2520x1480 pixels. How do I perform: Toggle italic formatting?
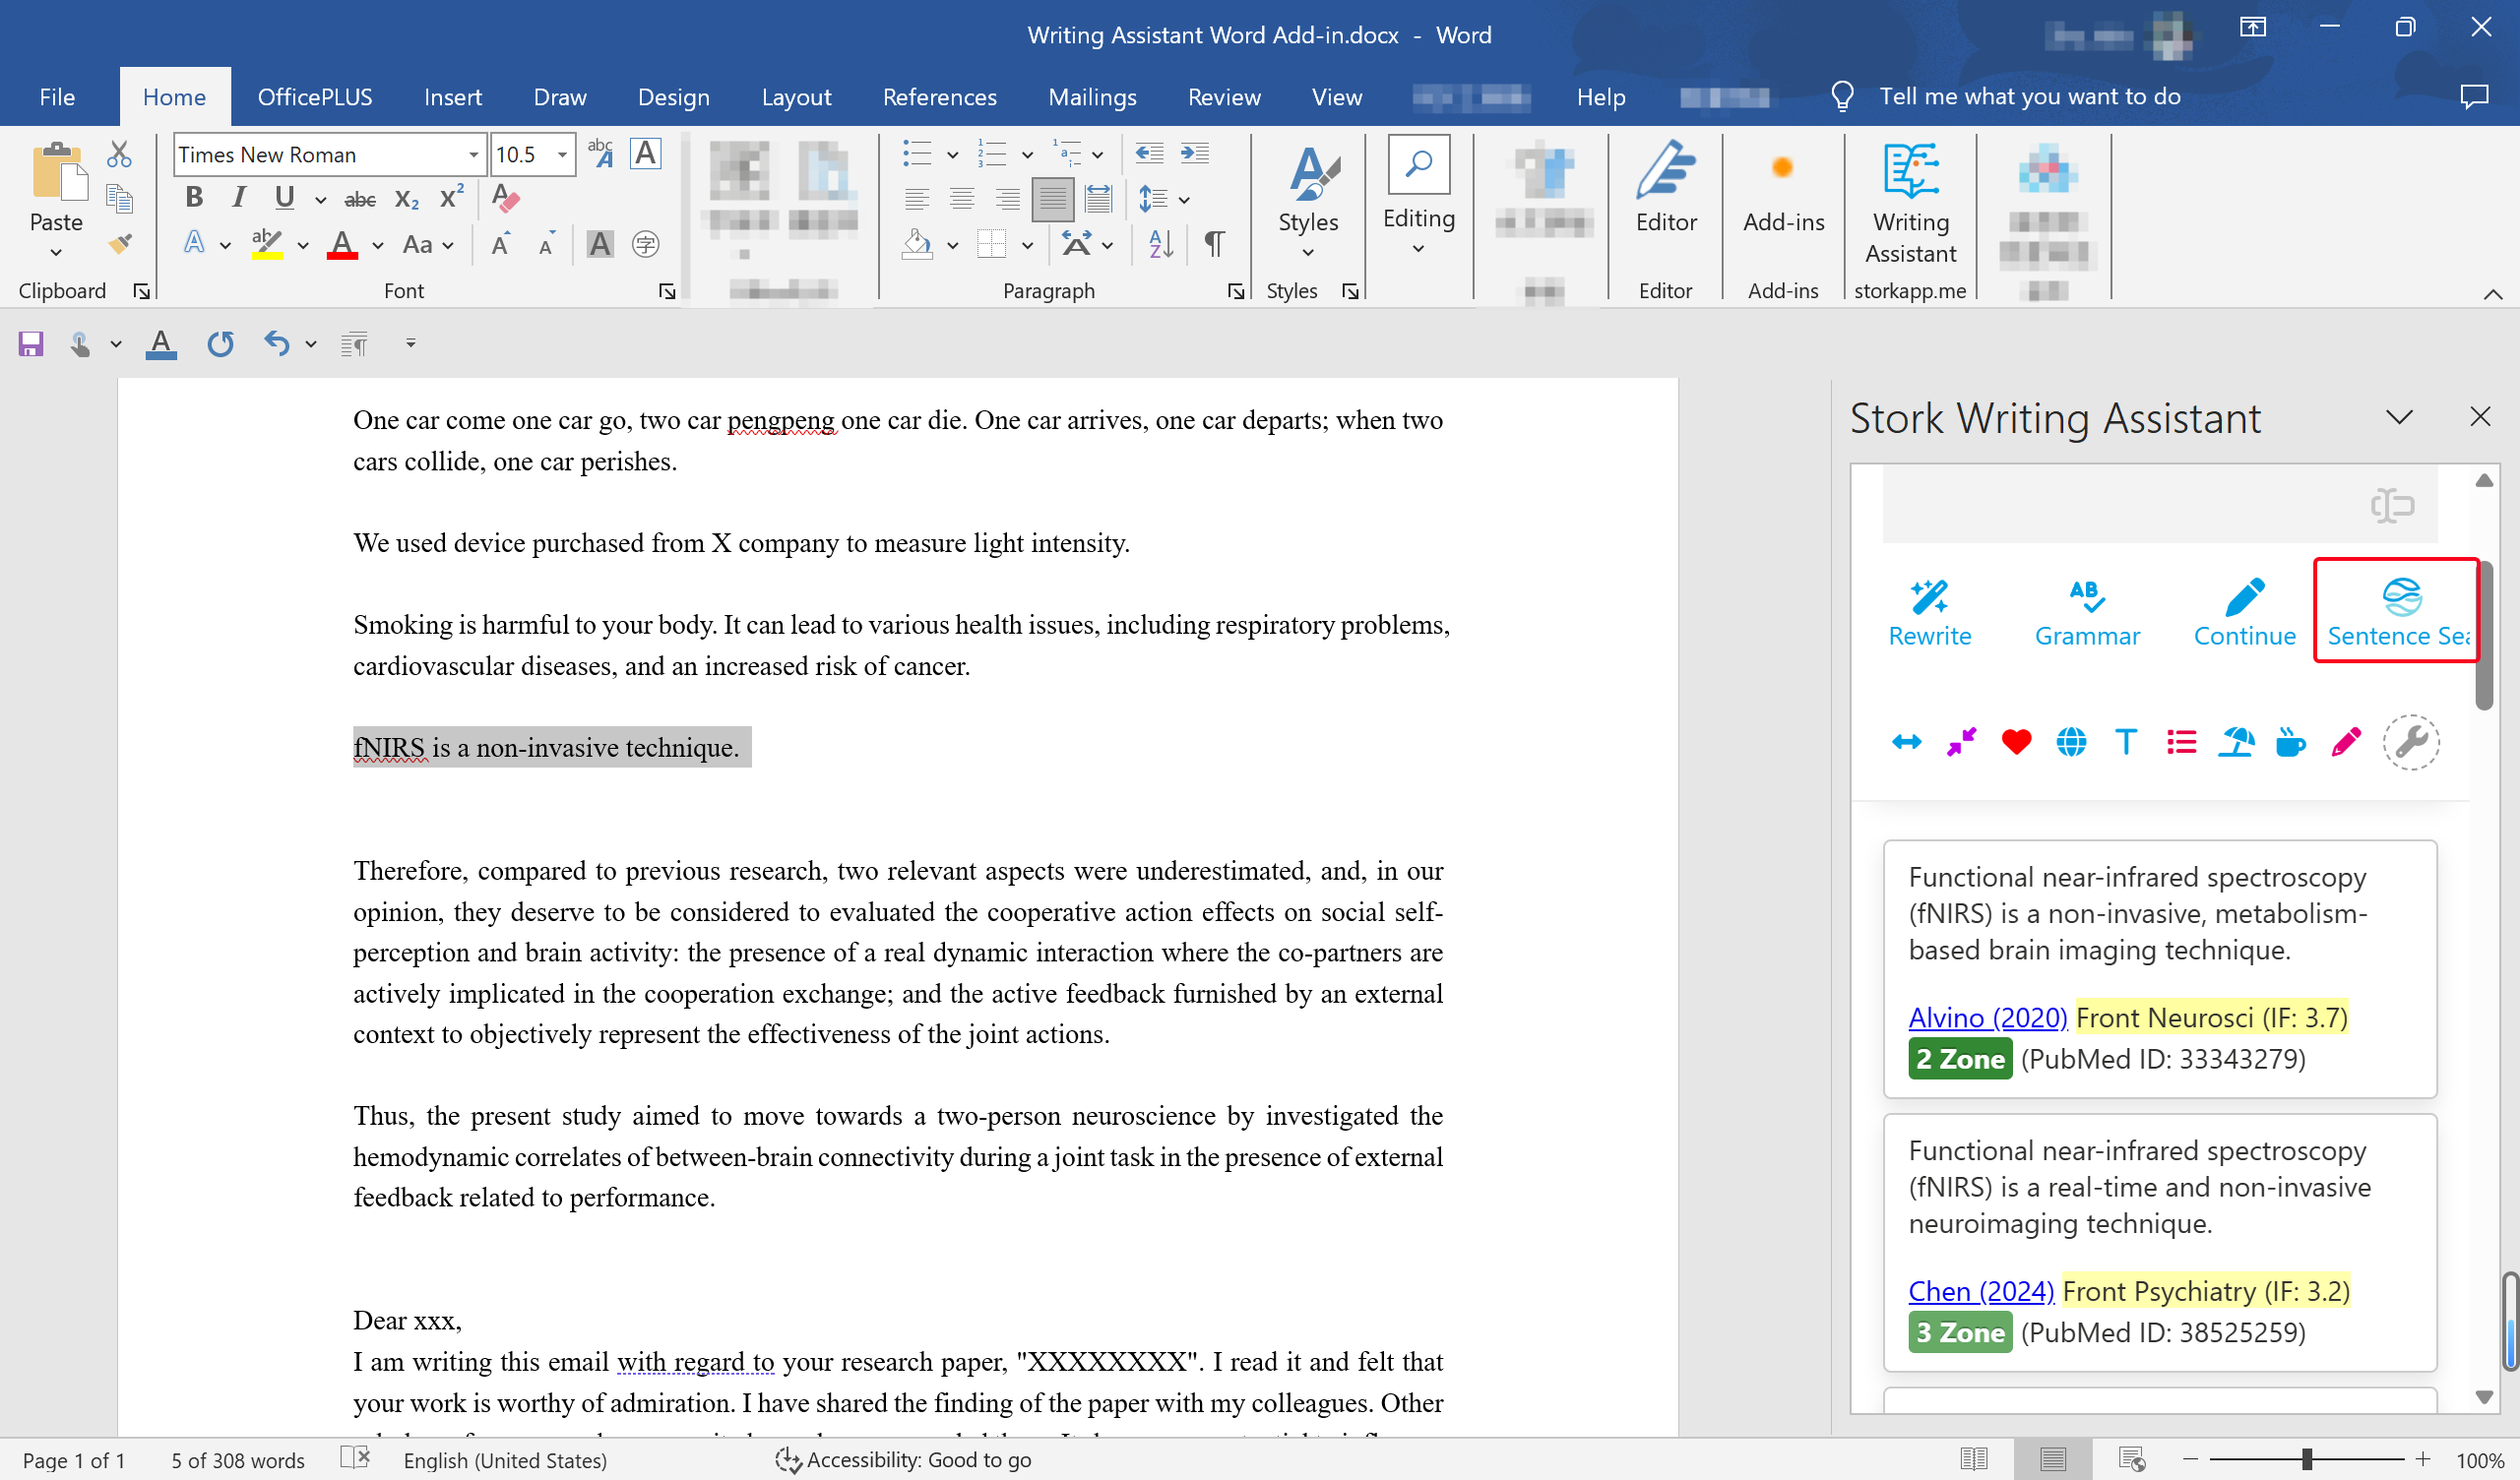tap(238, 198)
